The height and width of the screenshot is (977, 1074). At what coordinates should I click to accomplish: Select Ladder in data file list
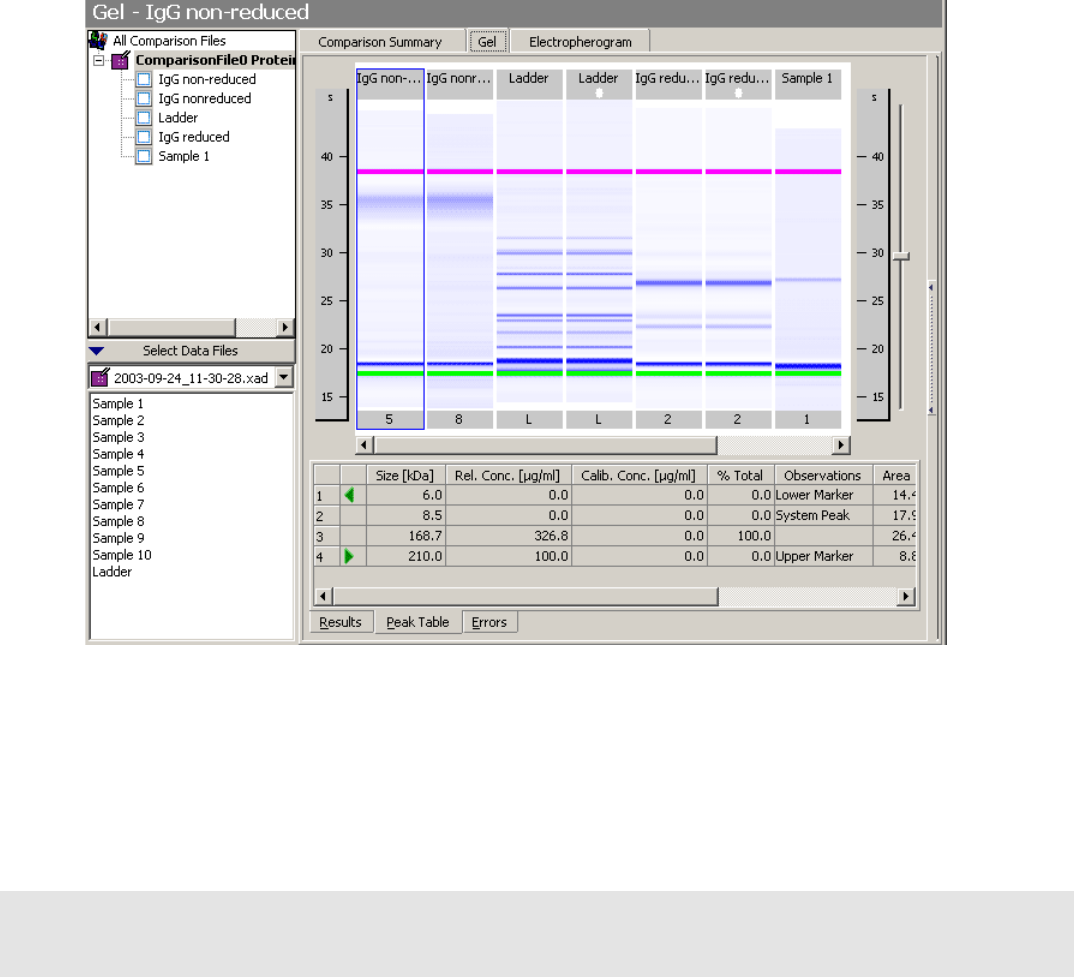point(112,571)
